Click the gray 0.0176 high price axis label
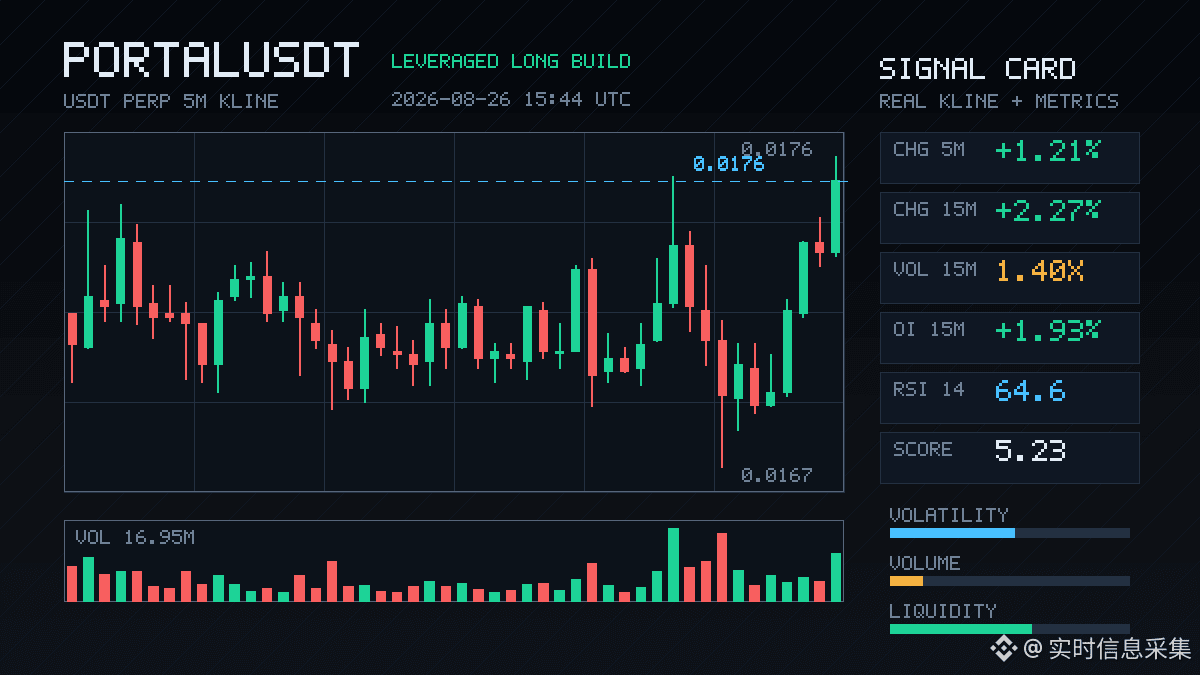1200x675 pixels. coord(777,149)
